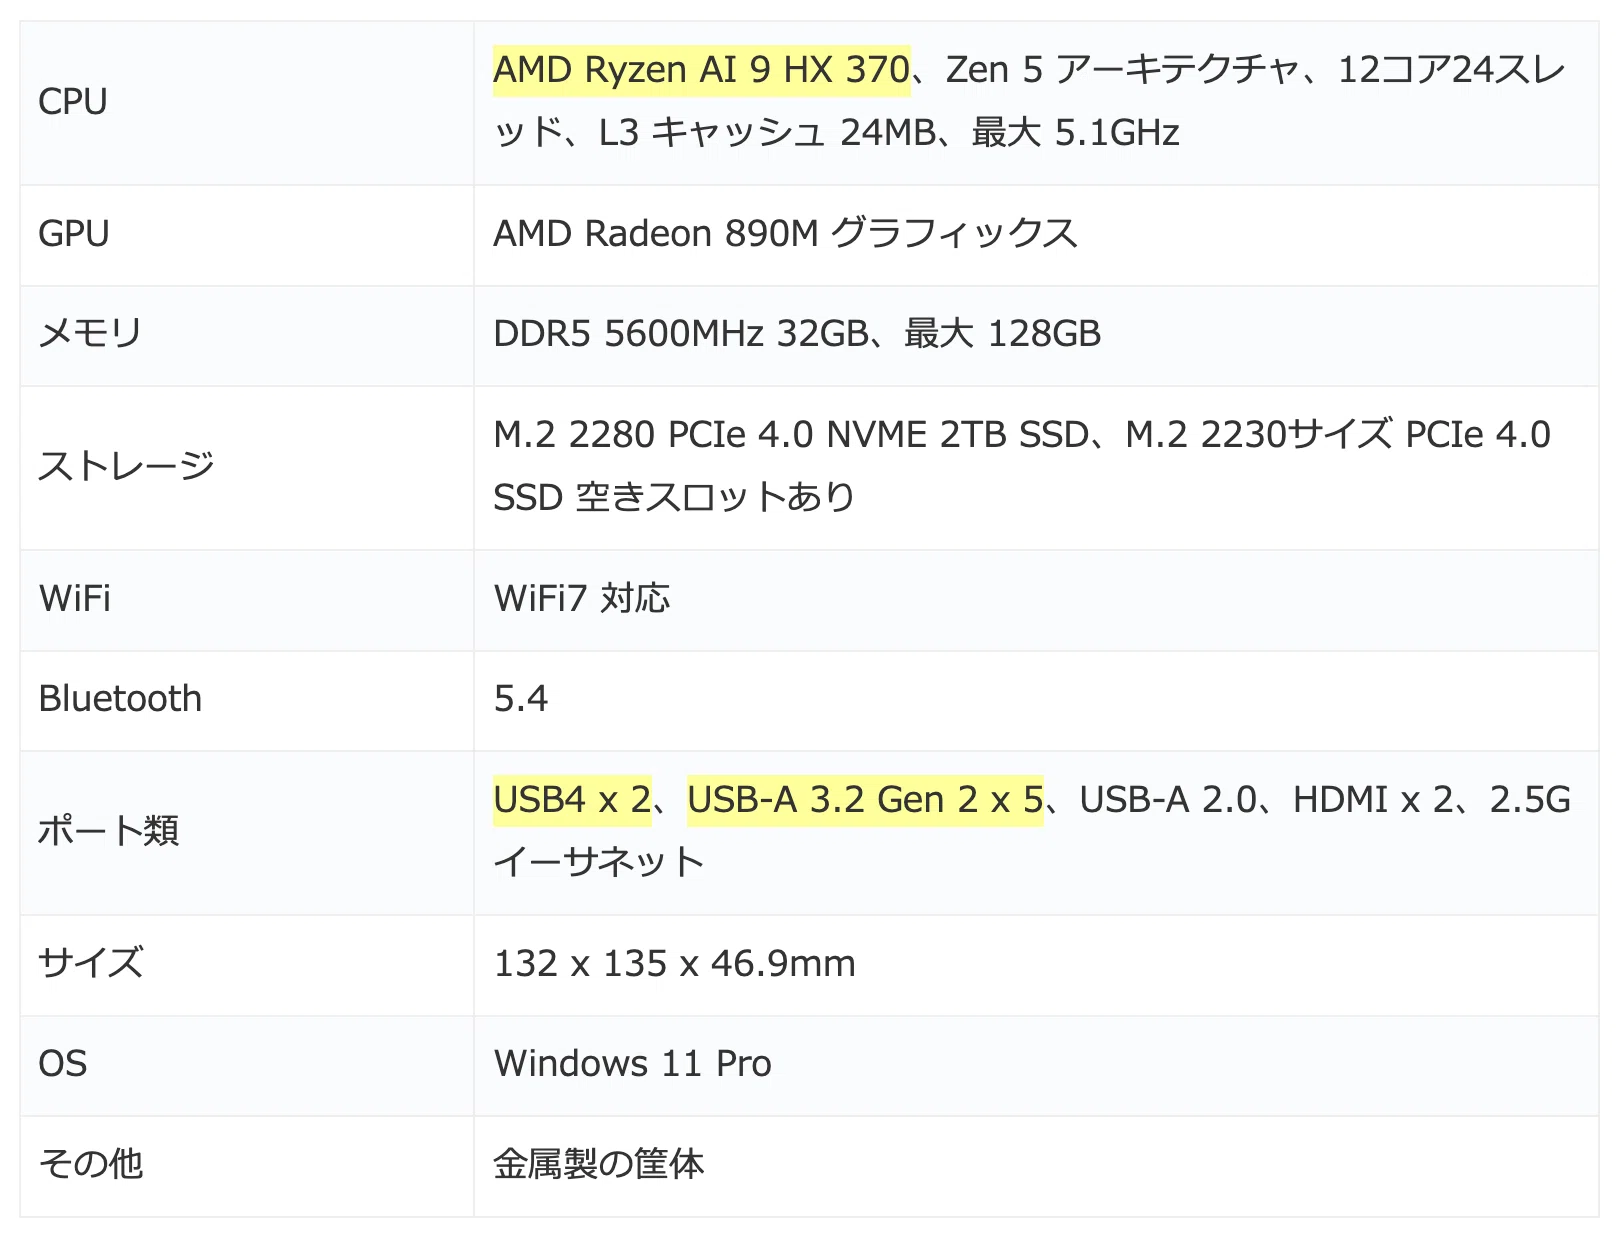Image resolution: width=1616 pixels, height=1242 pixels.
Task: Click the Bluetooth row label
Action: click(120, 698)
